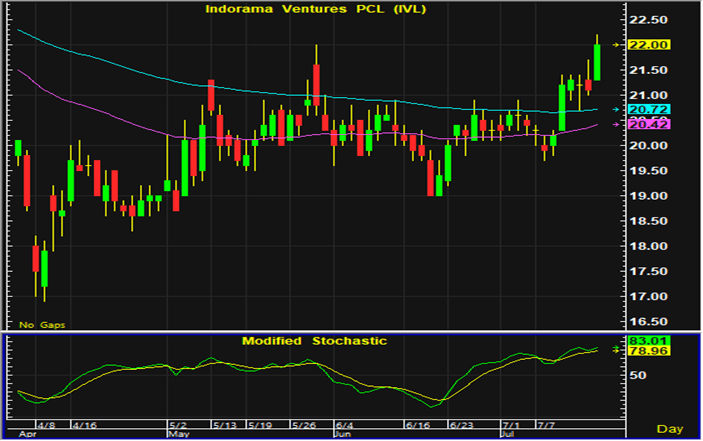Click the May month label on time axis
703x441 pixels.
point(178,435)
